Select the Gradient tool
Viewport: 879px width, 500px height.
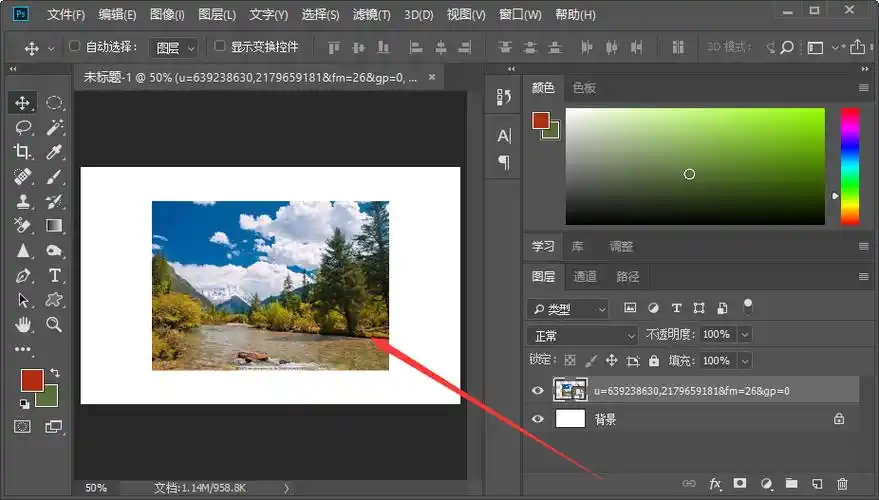click(54, 225)
